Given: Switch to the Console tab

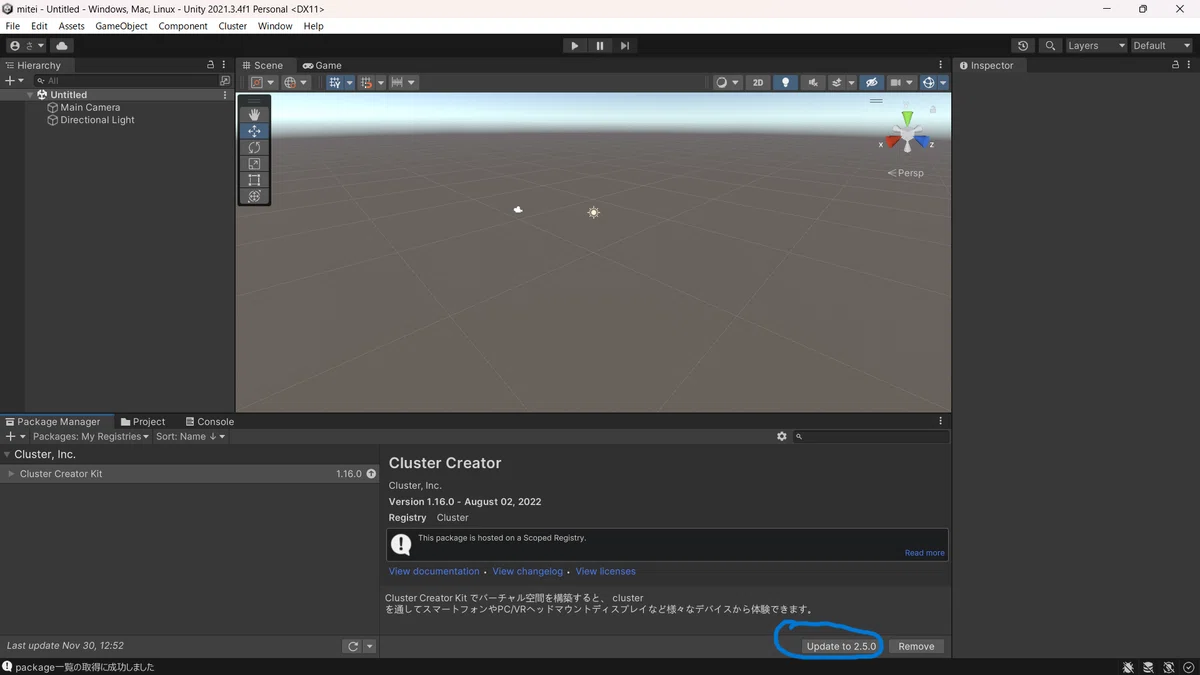Looking at the screenshot, I should (208, 422).
